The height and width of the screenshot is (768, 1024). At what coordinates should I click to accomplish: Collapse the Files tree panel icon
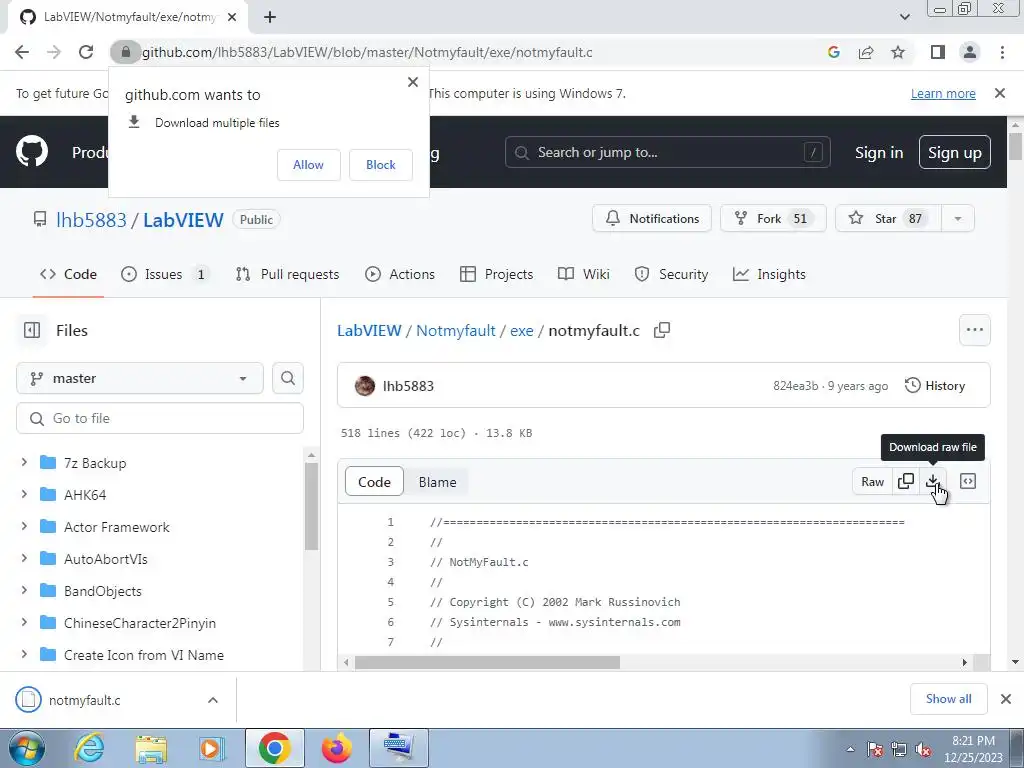31,330
